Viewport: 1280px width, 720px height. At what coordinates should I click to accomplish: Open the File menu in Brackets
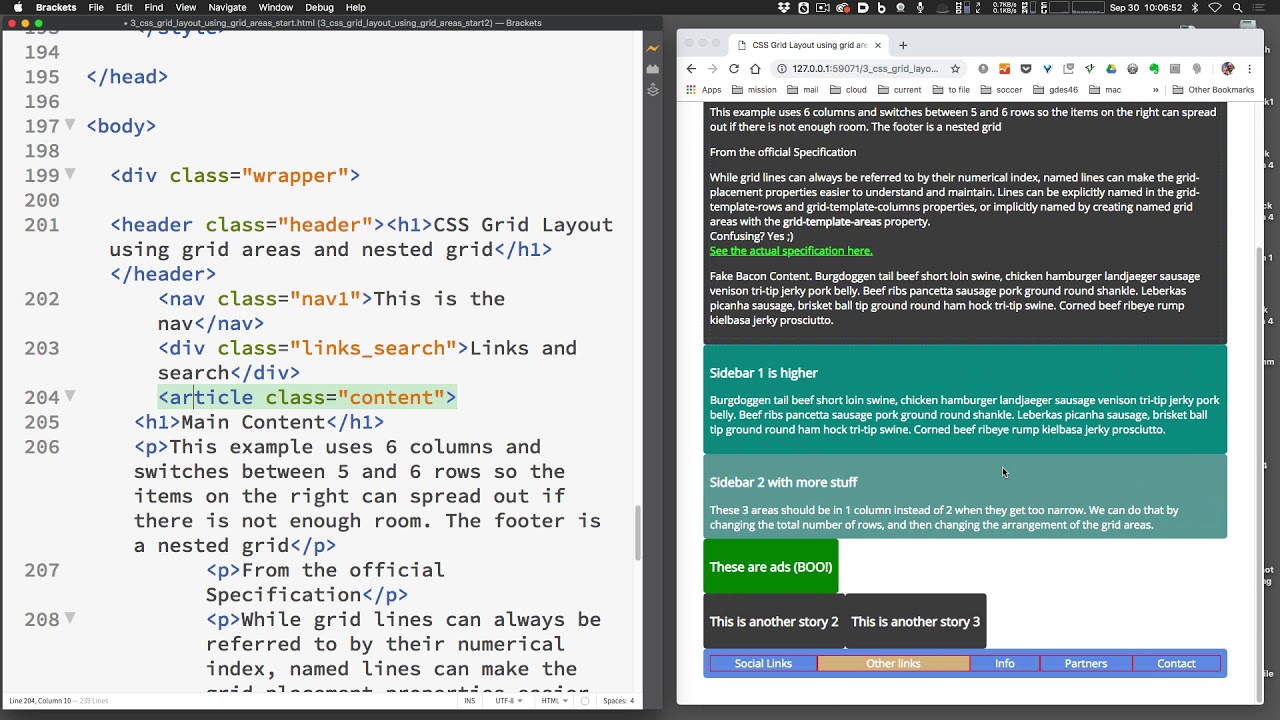[96, 8]
